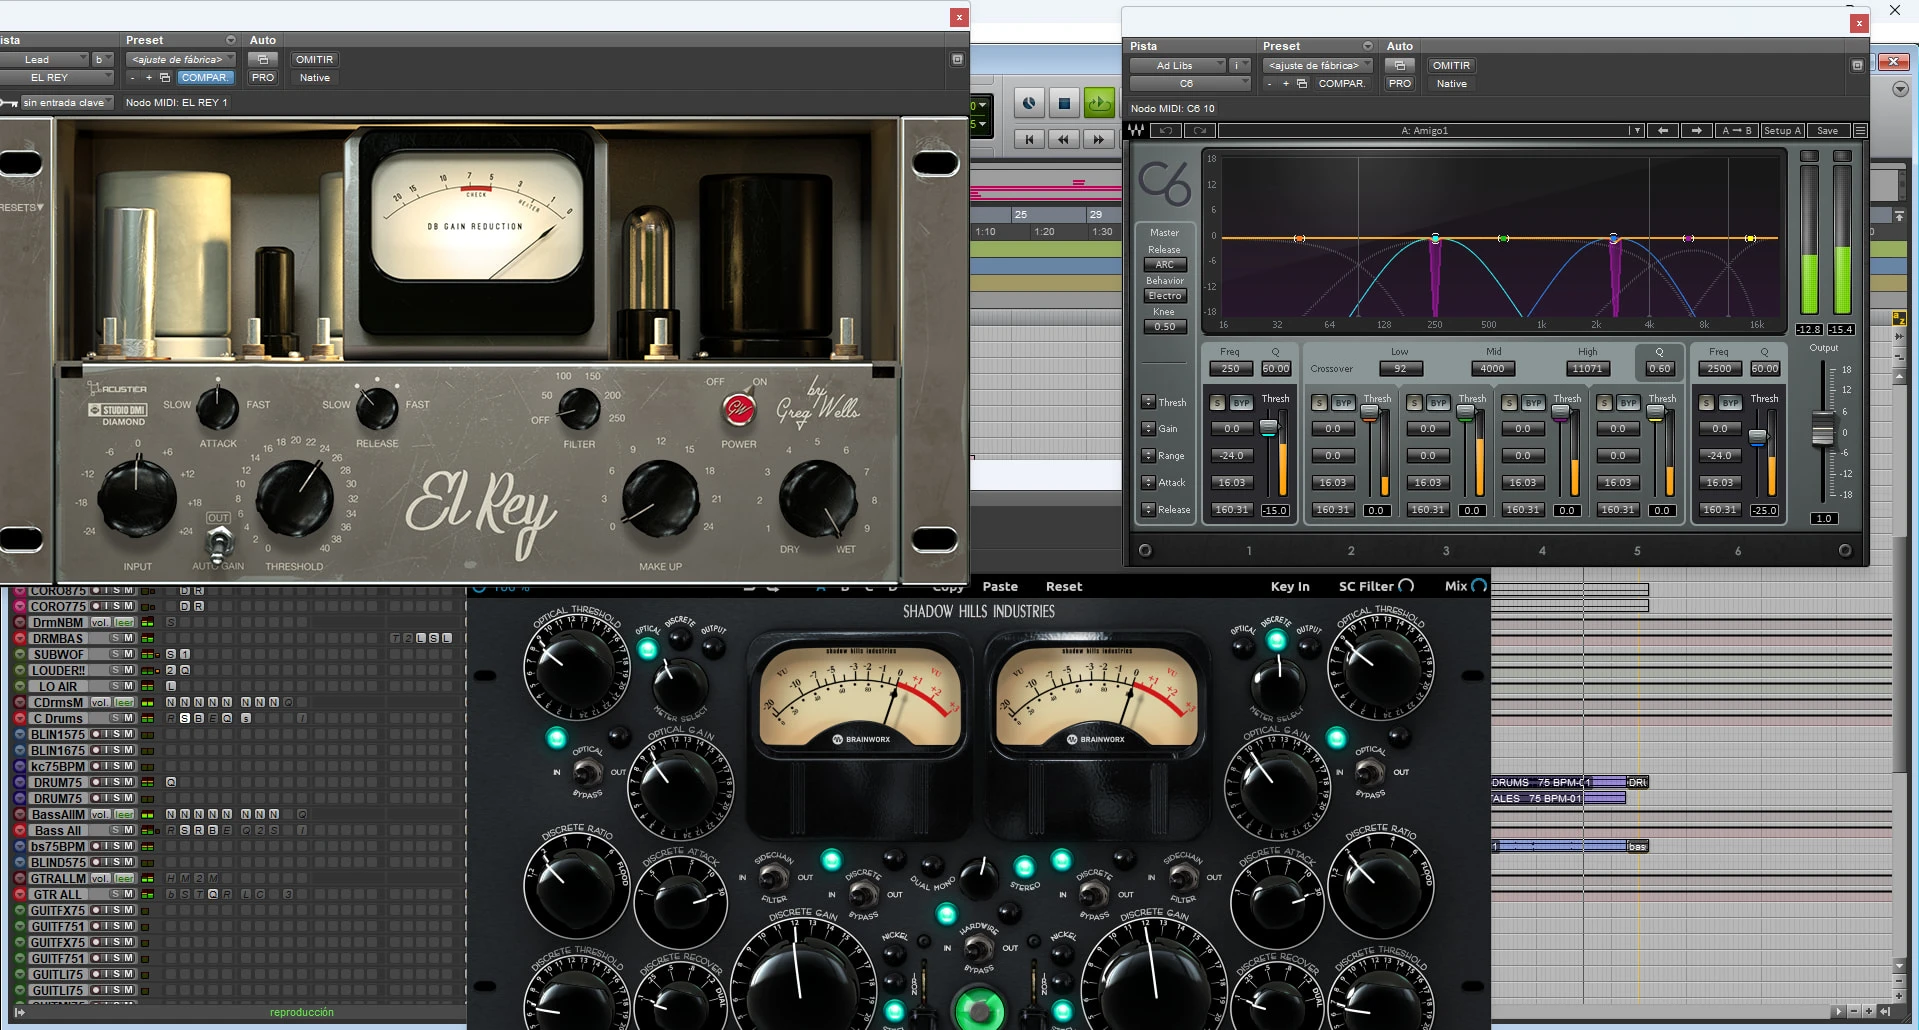Click the return-to-zero transport button

pos(1029,139)
